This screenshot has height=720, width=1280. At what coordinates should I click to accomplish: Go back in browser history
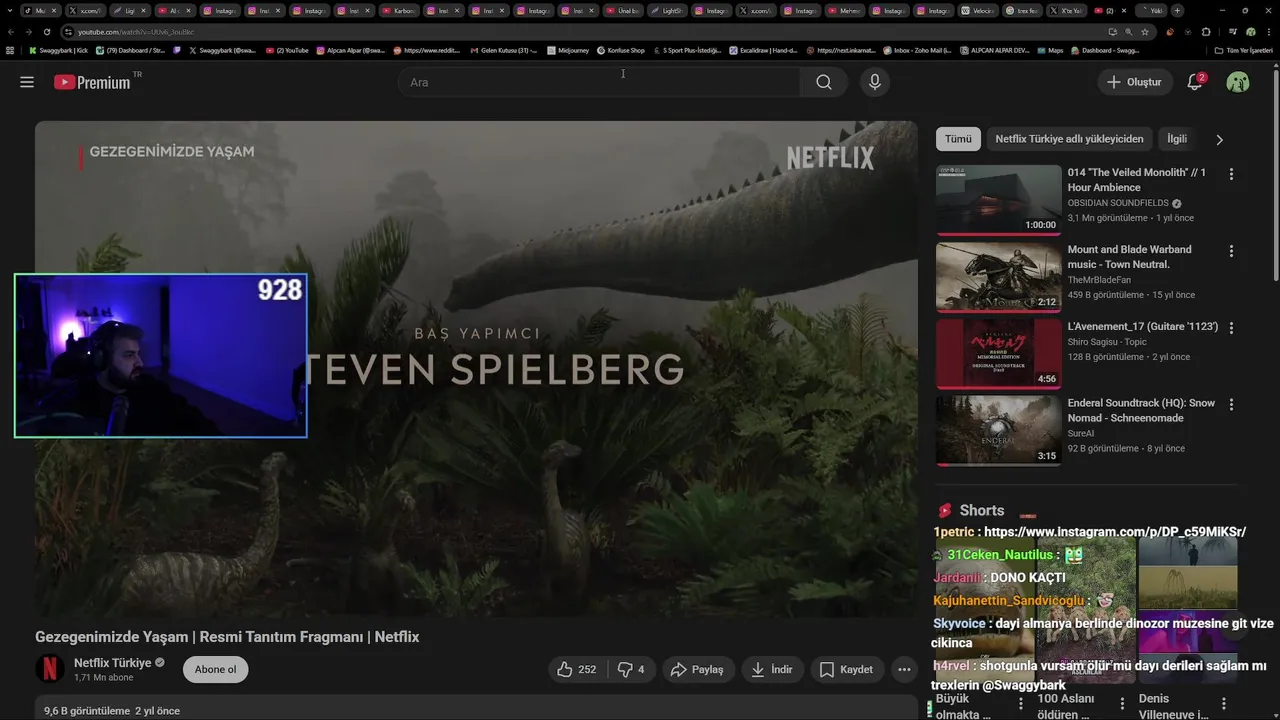11,32
